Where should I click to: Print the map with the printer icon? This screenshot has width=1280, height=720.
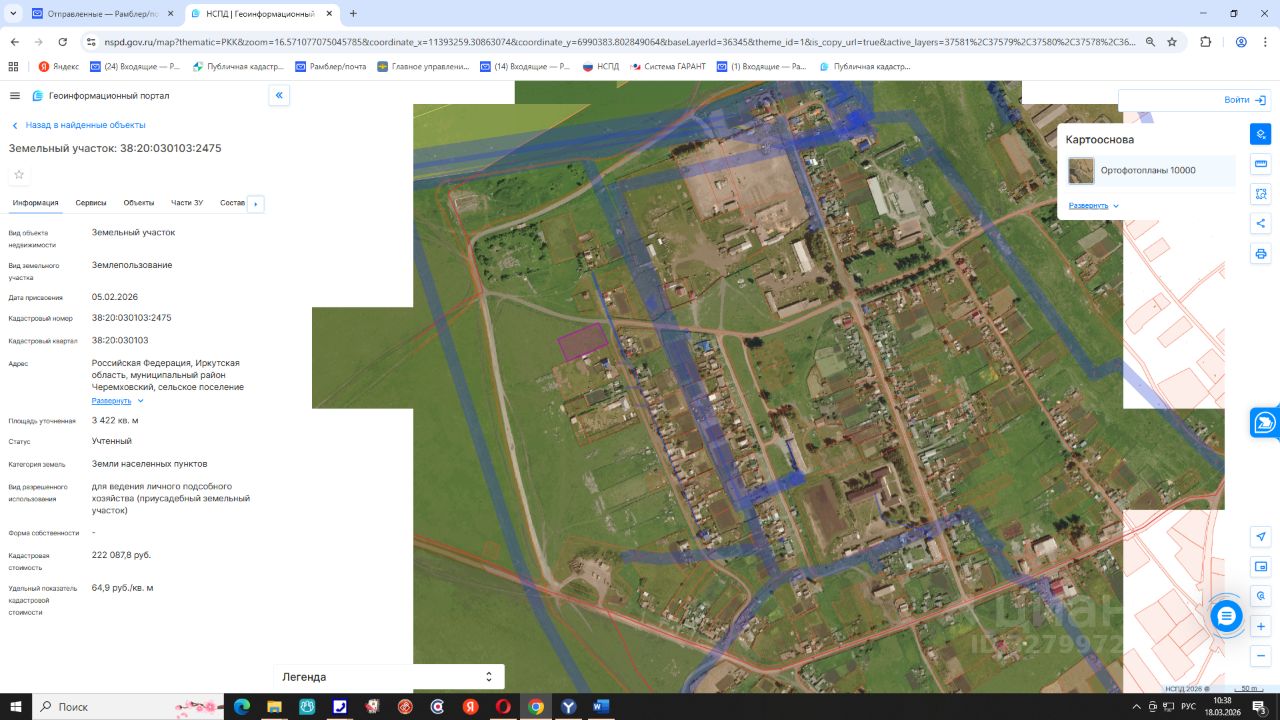pyautogui.click(x=1261, y=254)
